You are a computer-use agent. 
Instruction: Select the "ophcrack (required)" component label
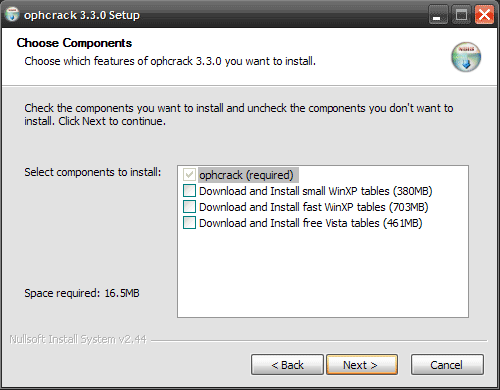point(246,175)
